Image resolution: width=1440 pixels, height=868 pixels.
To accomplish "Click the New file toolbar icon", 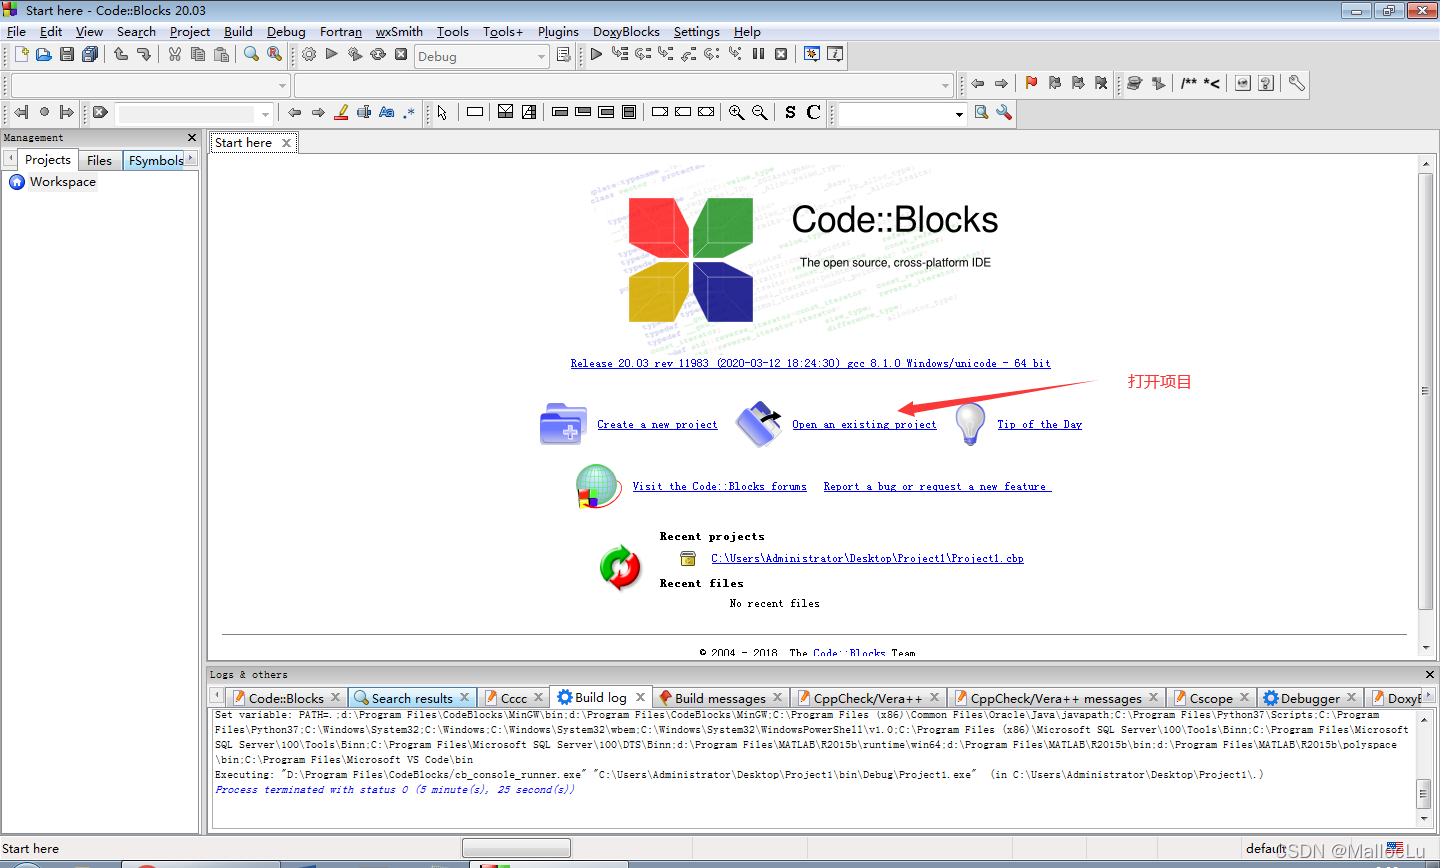I will click(x=21, y=55).
